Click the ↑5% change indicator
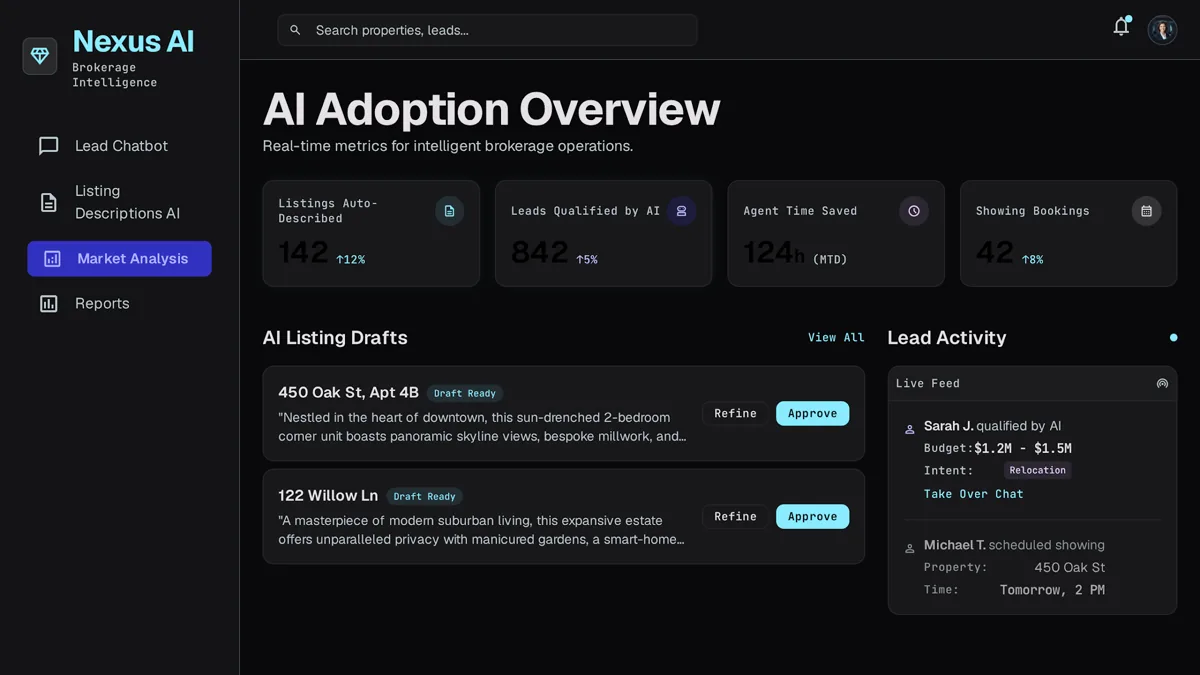The image size is (1200, 675). pyautogui.click(x=586, y=260)
